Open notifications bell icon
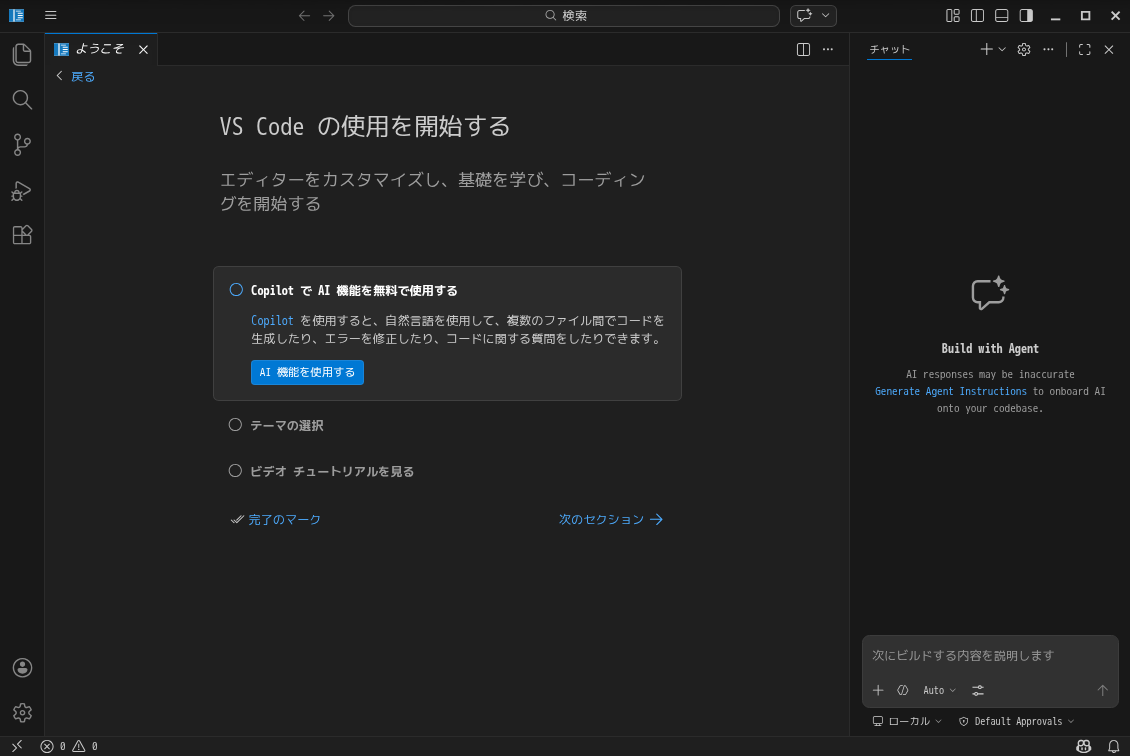 coord(1113,746)
